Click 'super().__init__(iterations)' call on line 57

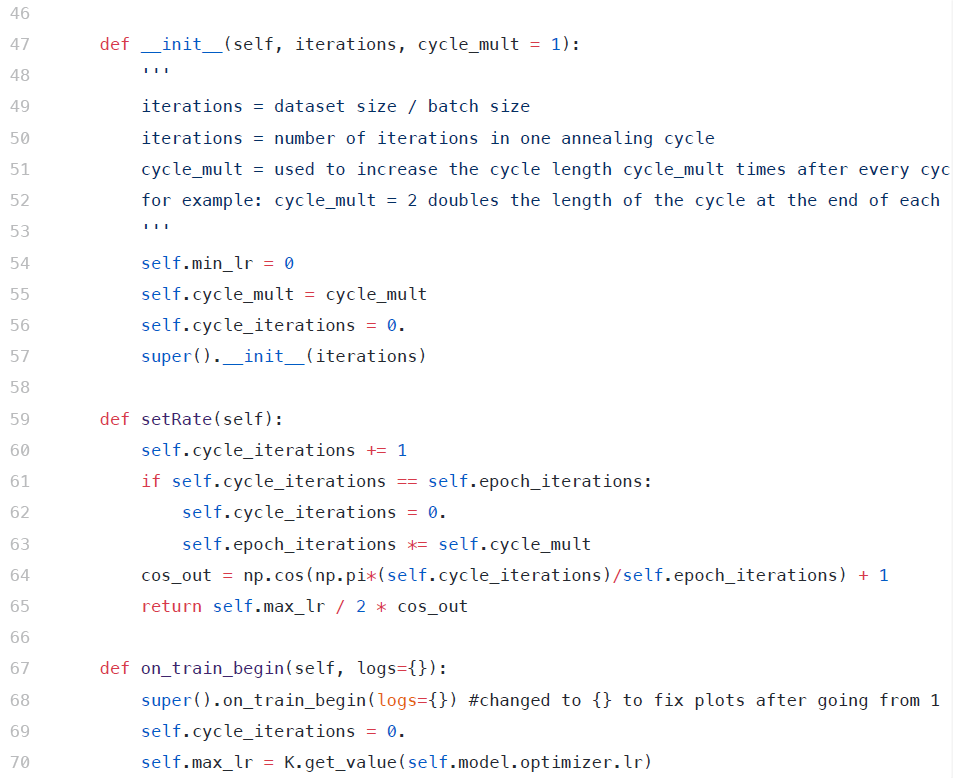pyautogui.click(x=284, y=357)
